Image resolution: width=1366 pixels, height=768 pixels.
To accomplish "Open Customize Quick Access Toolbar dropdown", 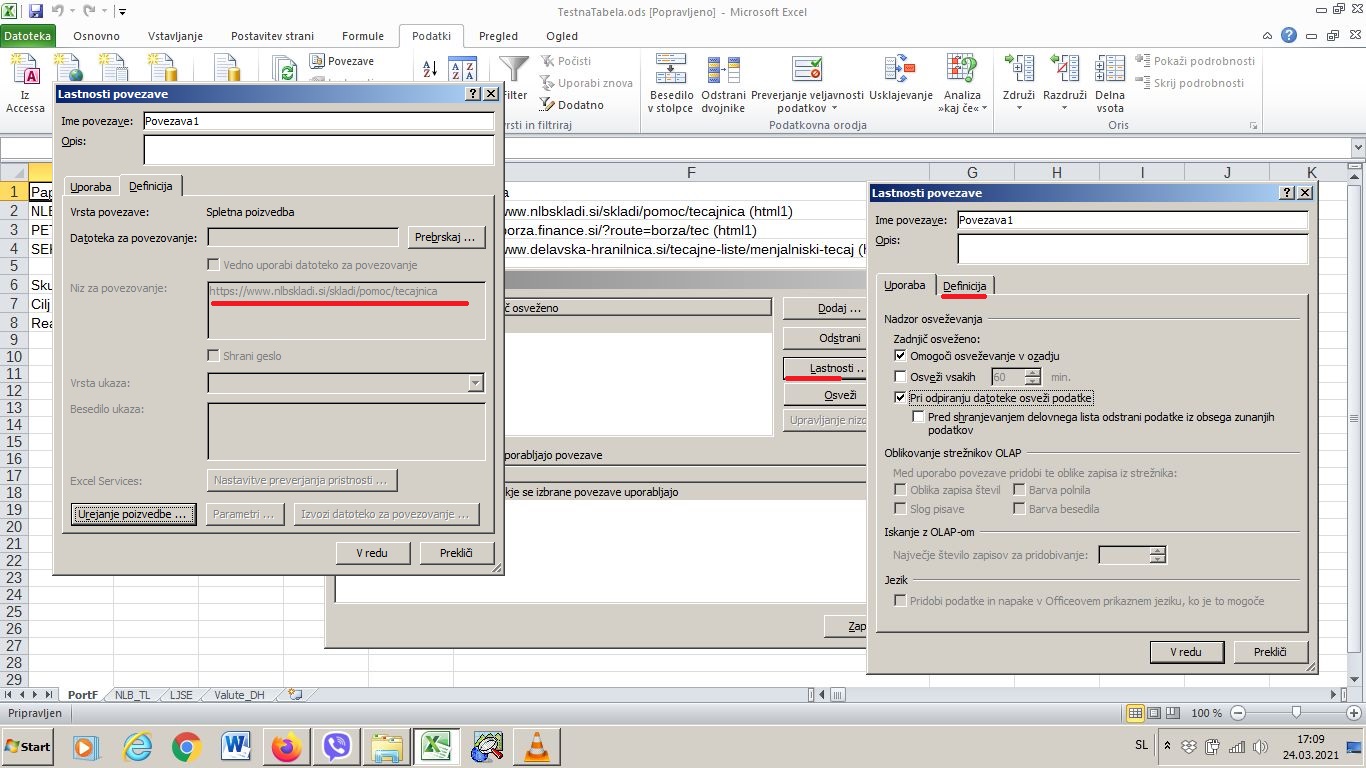I will click(x=122, y=12).
